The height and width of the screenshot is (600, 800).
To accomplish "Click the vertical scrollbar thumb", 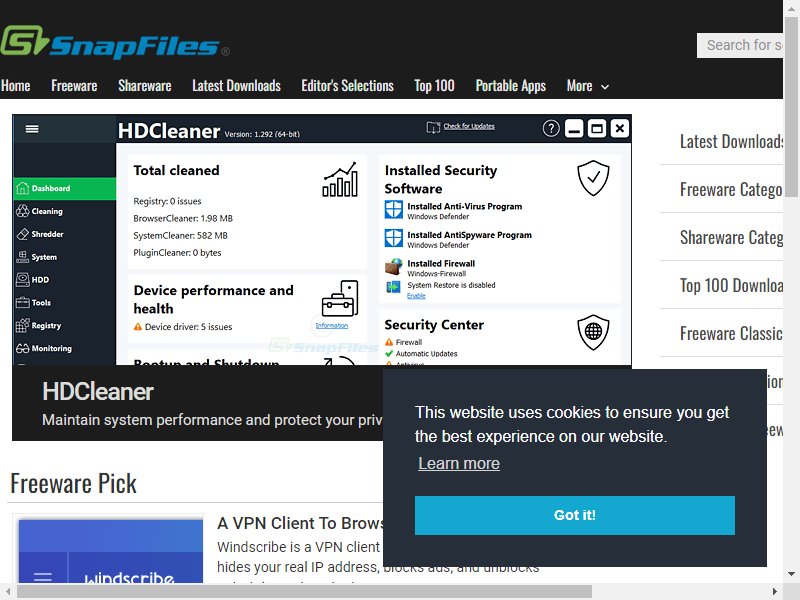I will tap(791, 106).
